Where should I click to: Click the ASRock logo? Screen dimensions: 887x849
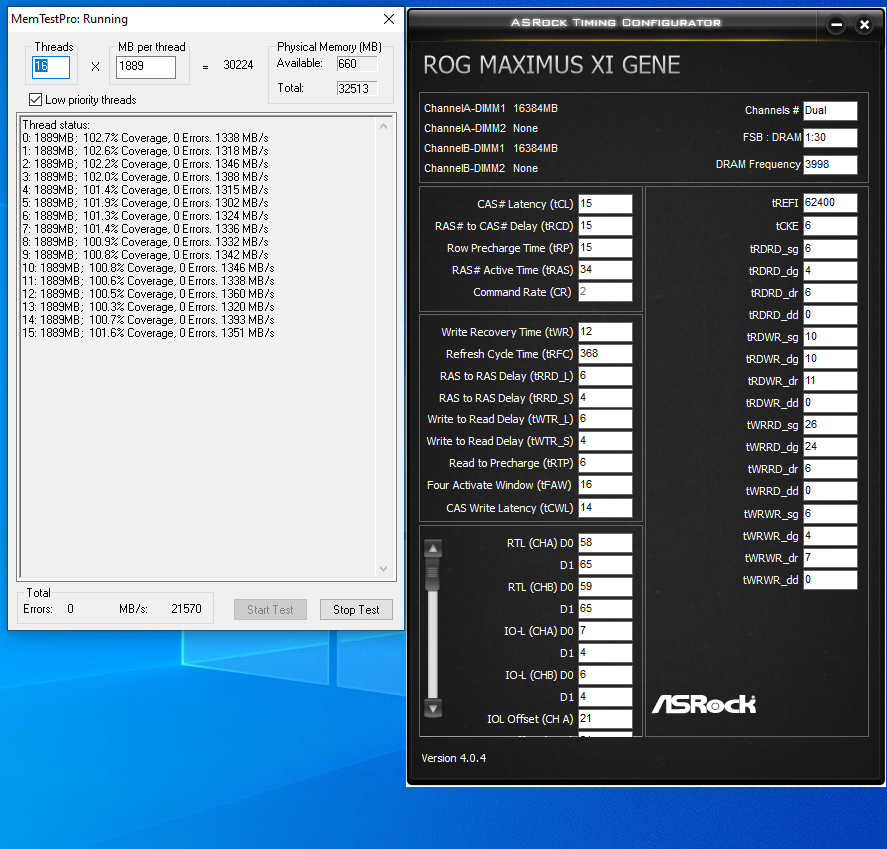[x=704, y=704]
